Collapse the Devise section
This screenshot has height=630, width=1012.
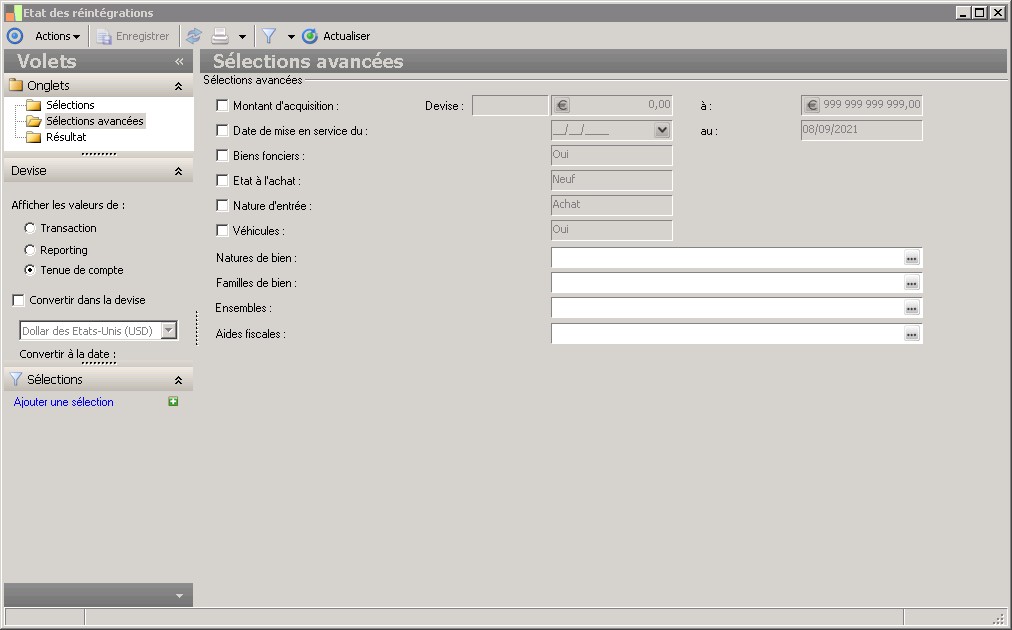pyautogui.click(x=178, y=171)
